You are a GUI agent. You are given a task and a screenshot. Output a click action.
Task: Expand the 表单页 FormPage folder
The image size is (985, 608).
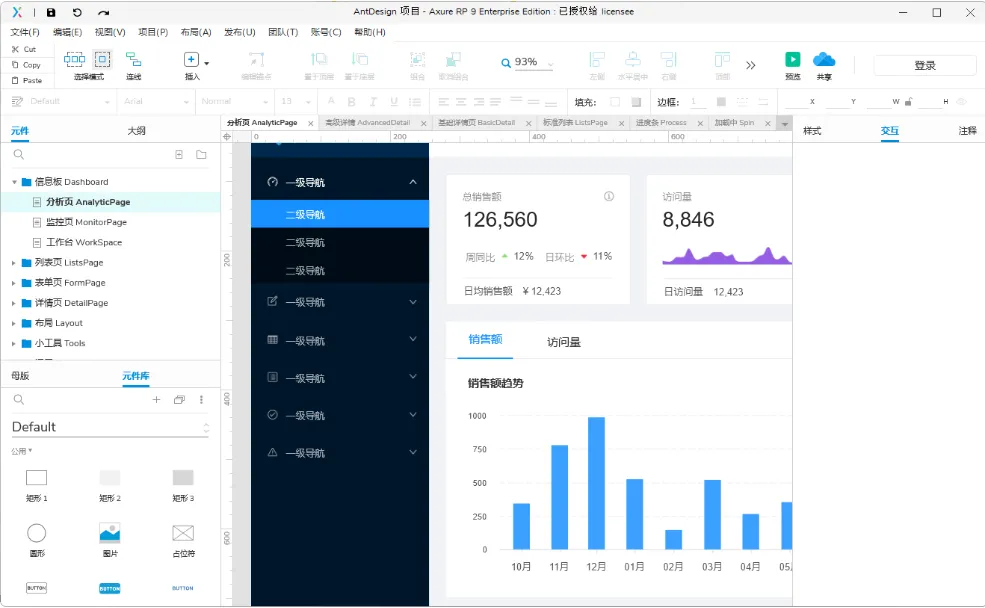(x=13, y=283)
